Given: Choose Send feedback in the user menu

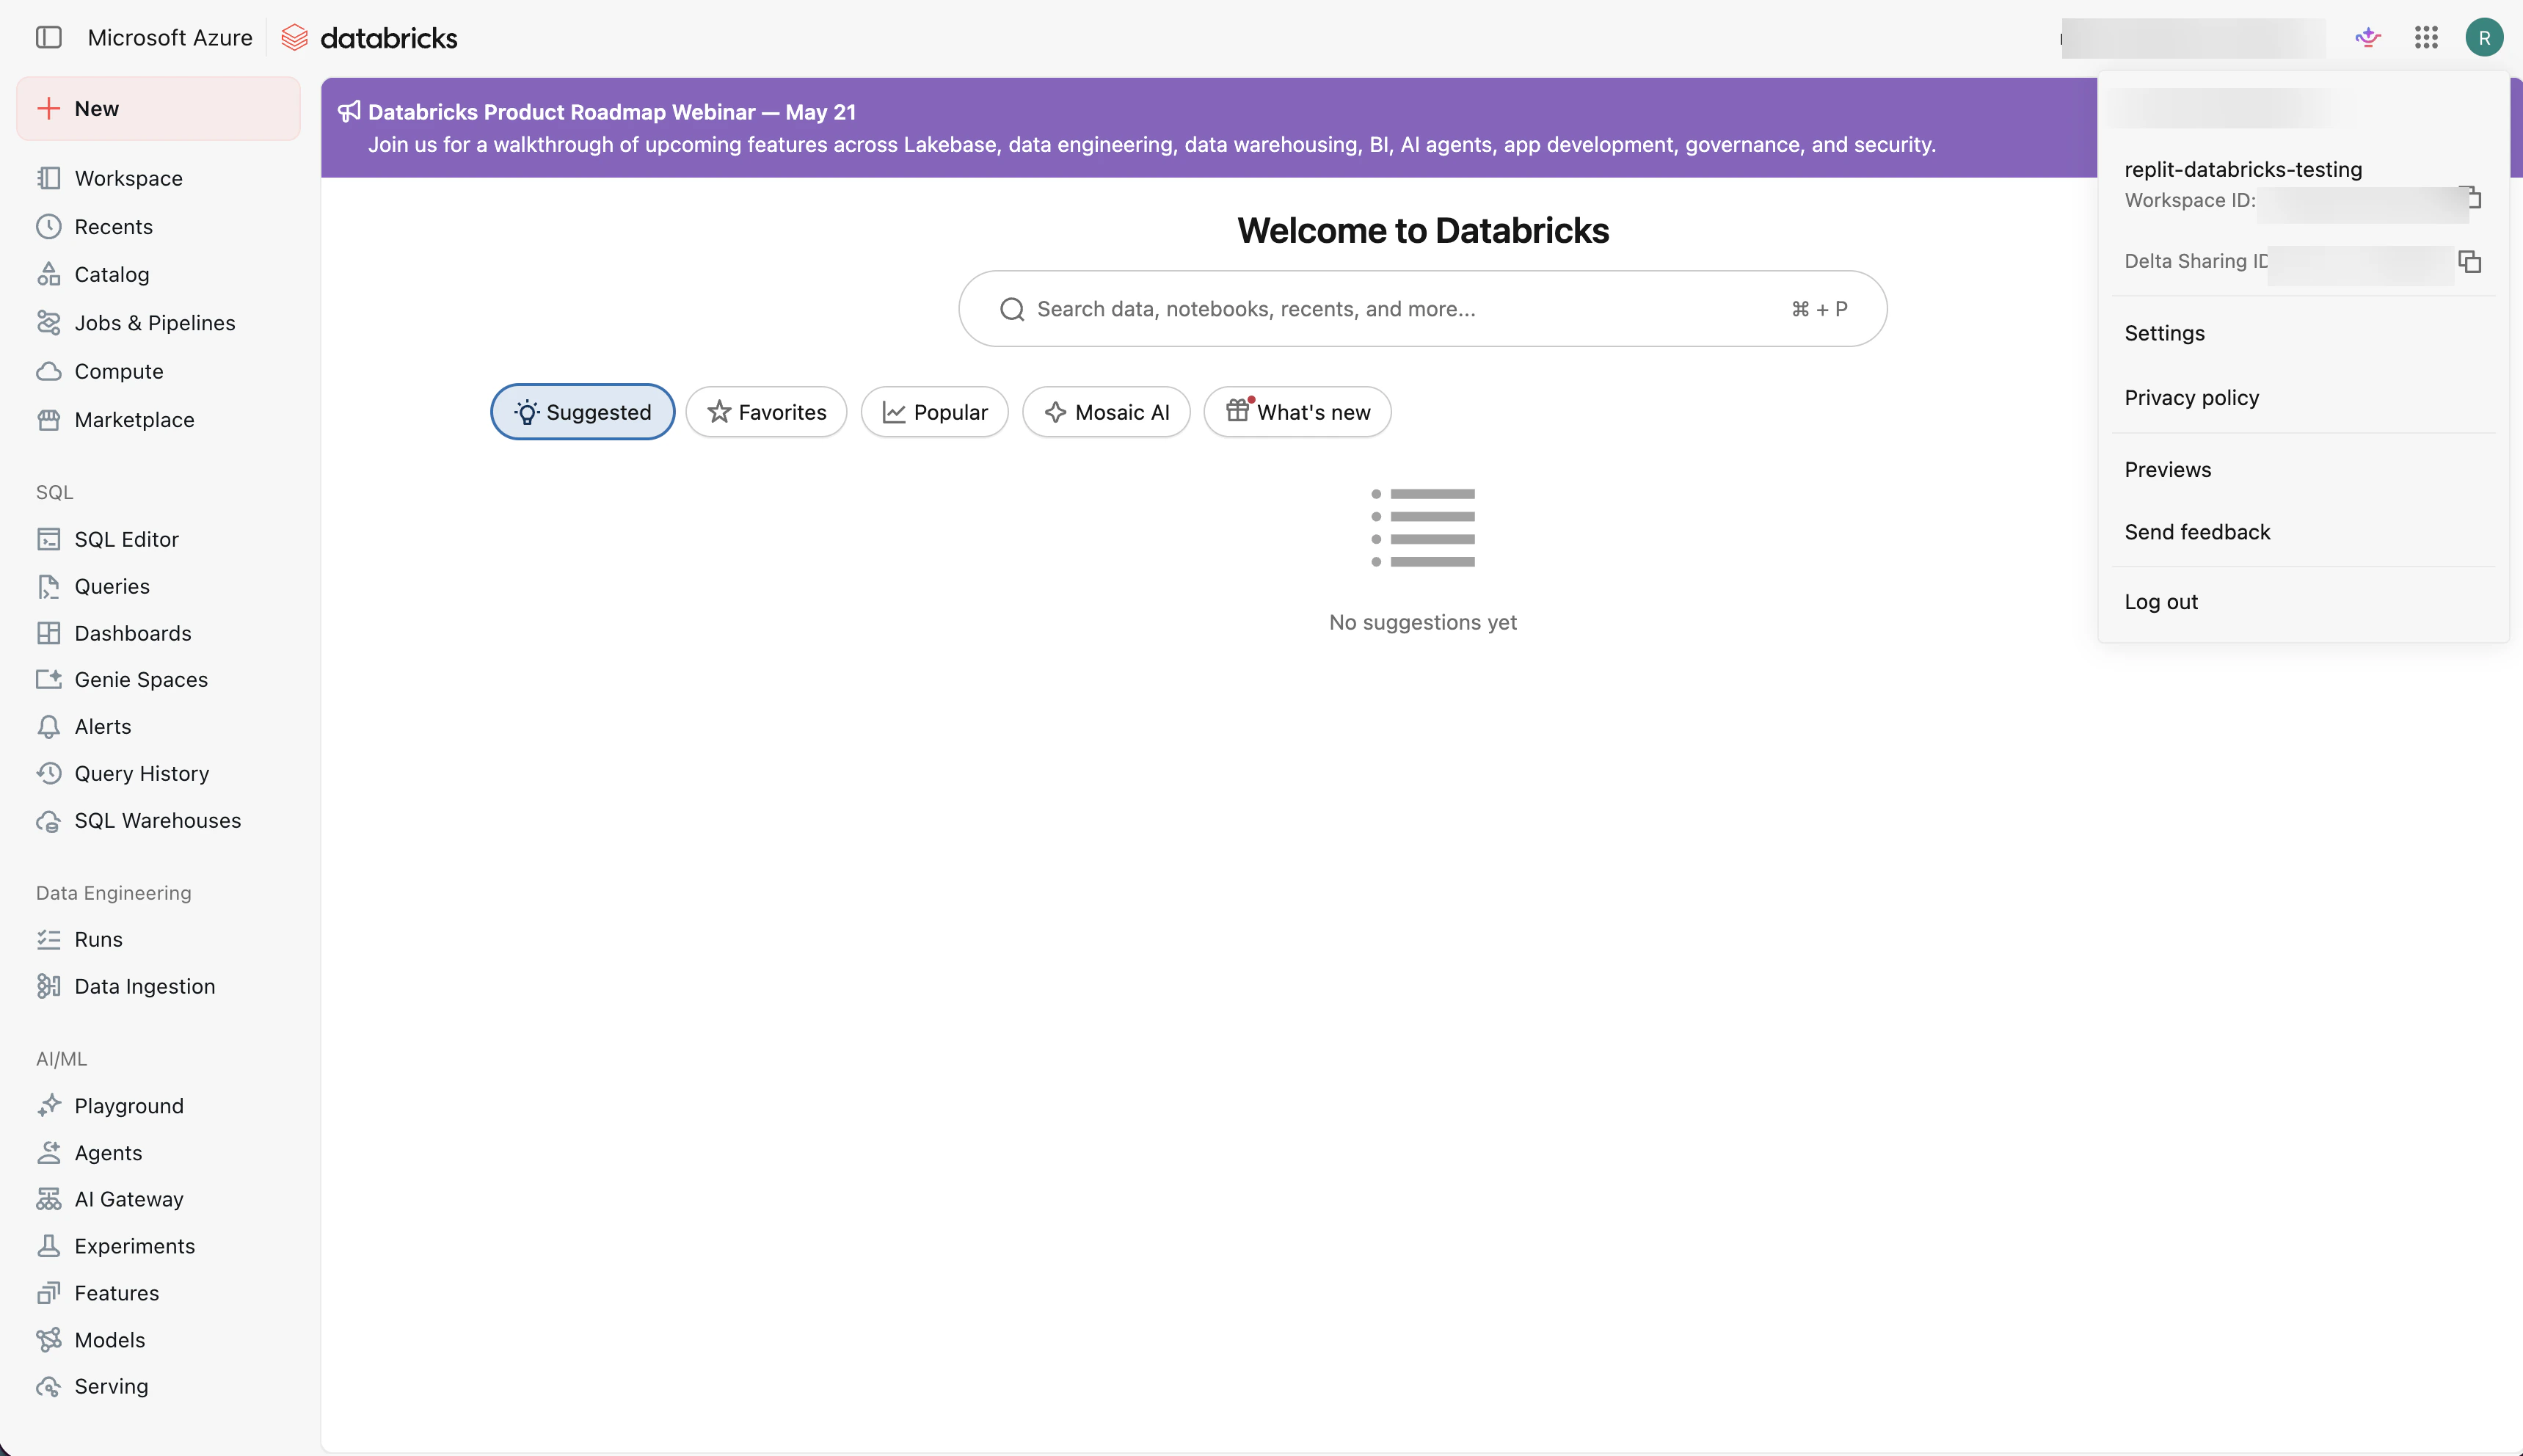Looking at the screenshot, I should pos(2303,532).
